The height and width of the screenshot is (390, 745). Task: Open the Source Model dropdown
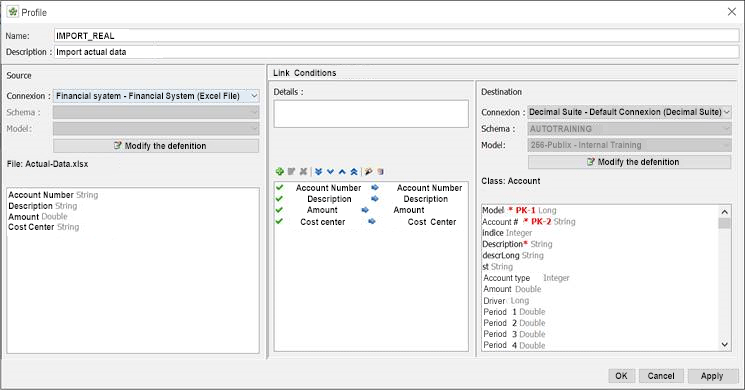point(156,129)
